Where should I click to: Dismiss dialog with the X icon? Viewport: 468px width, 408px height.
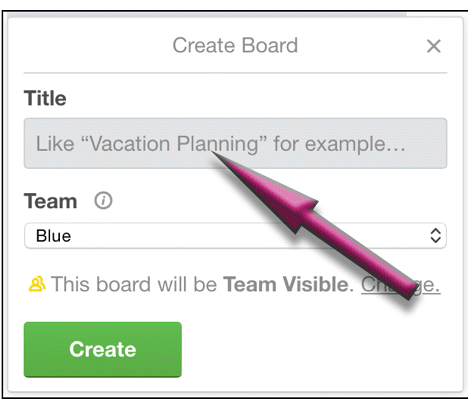[433, 46]
